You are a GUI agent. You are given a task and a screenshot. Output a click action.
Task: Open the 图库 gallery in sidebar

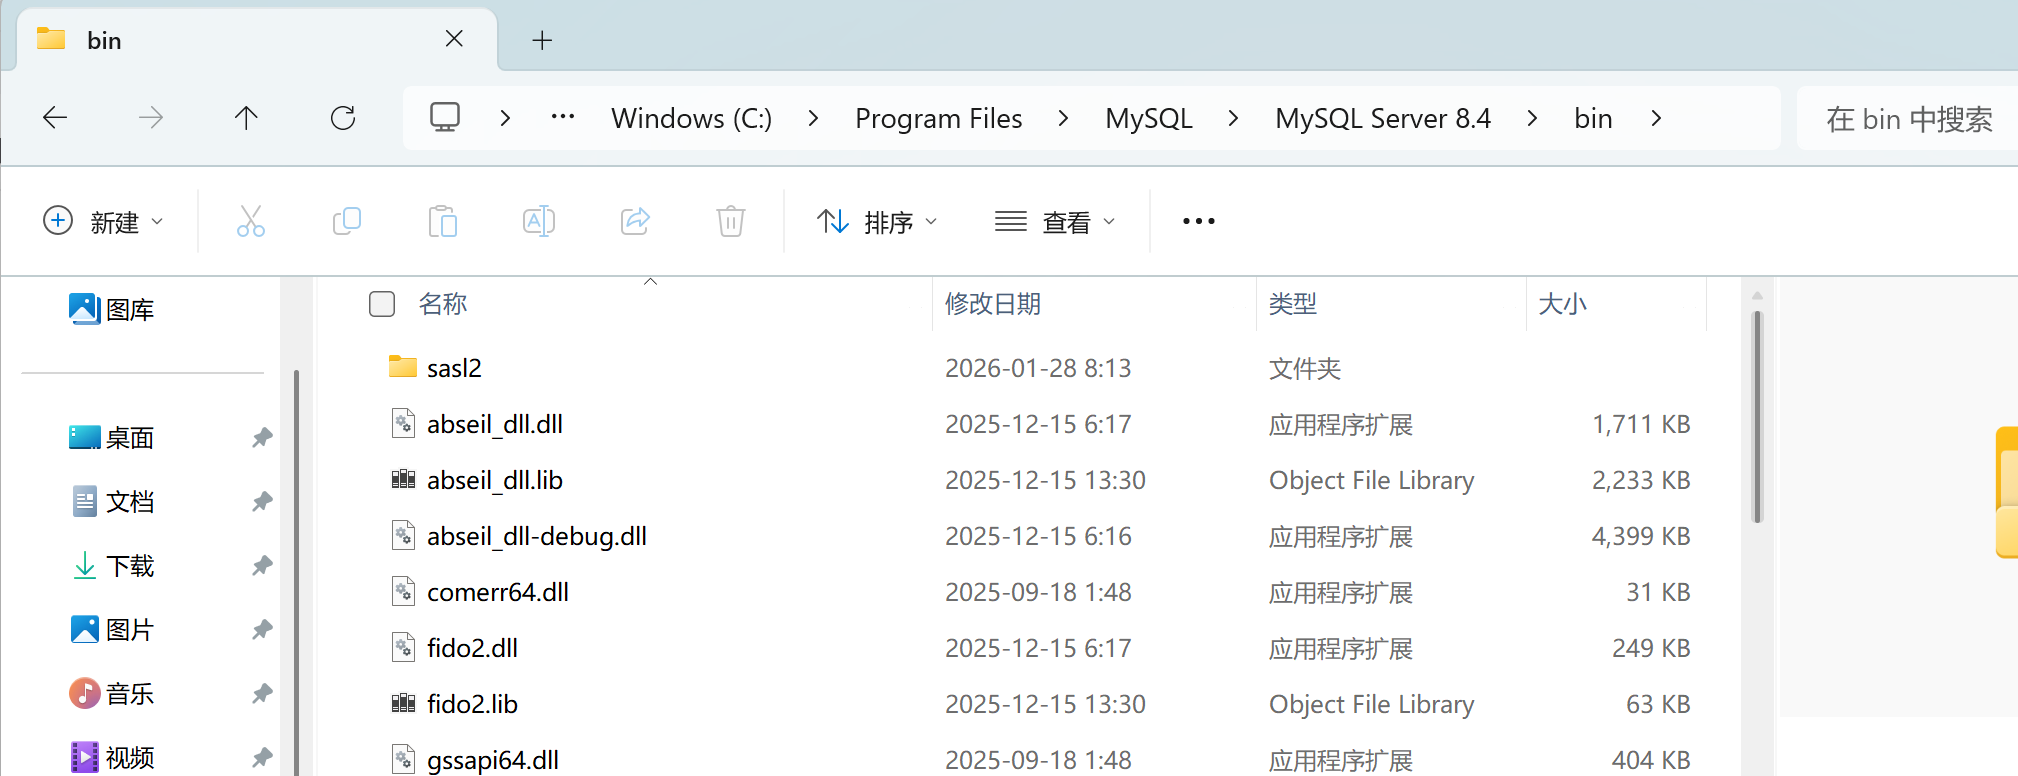pos(112,310)
